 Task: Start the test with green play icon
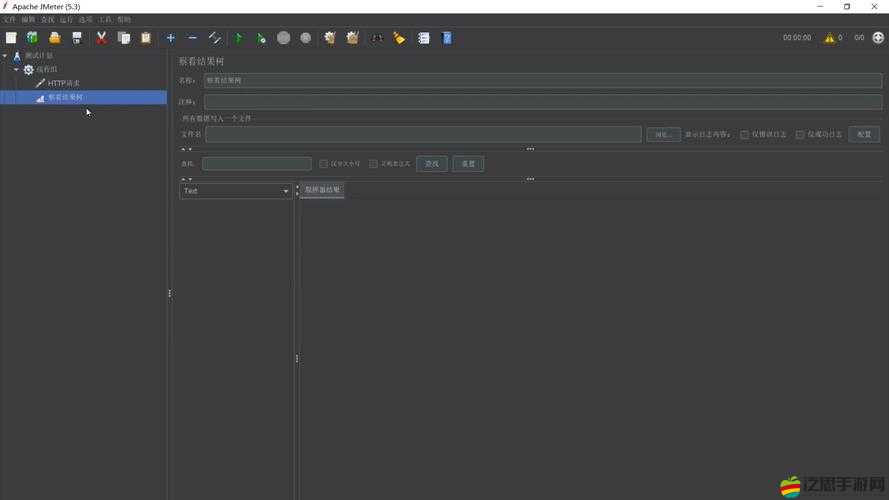(238, 38)
